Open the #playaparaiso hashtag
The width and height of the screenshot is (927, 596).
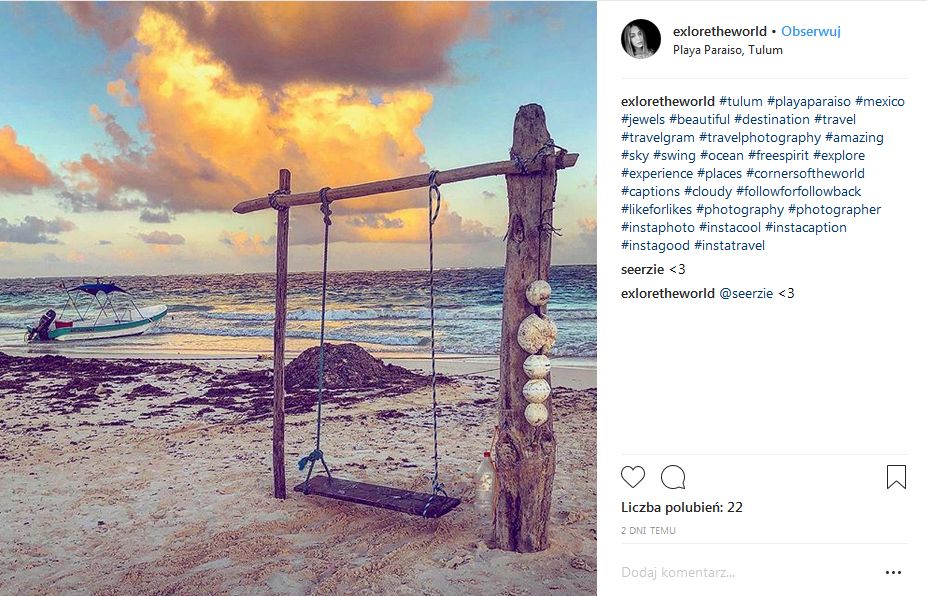[809, 101]
